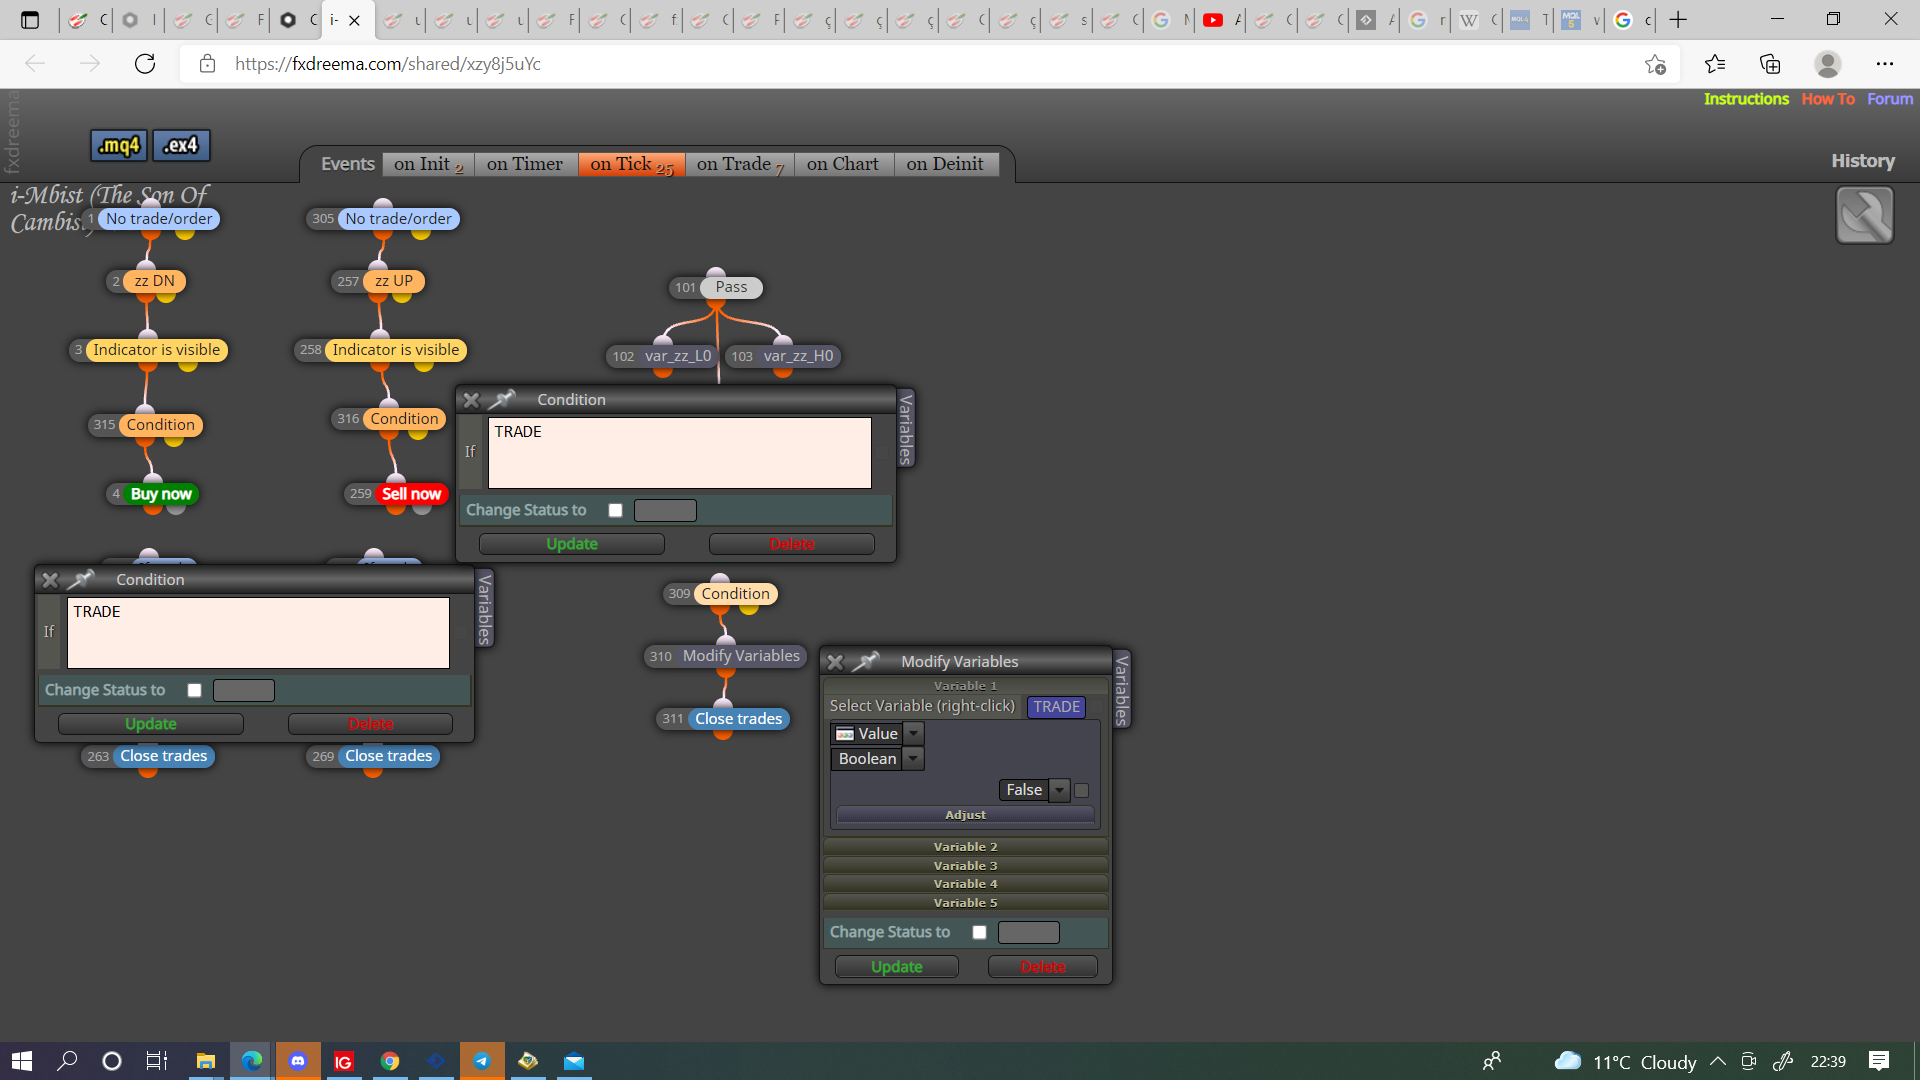Click the TRADE variable selector

coord(1056,707)
